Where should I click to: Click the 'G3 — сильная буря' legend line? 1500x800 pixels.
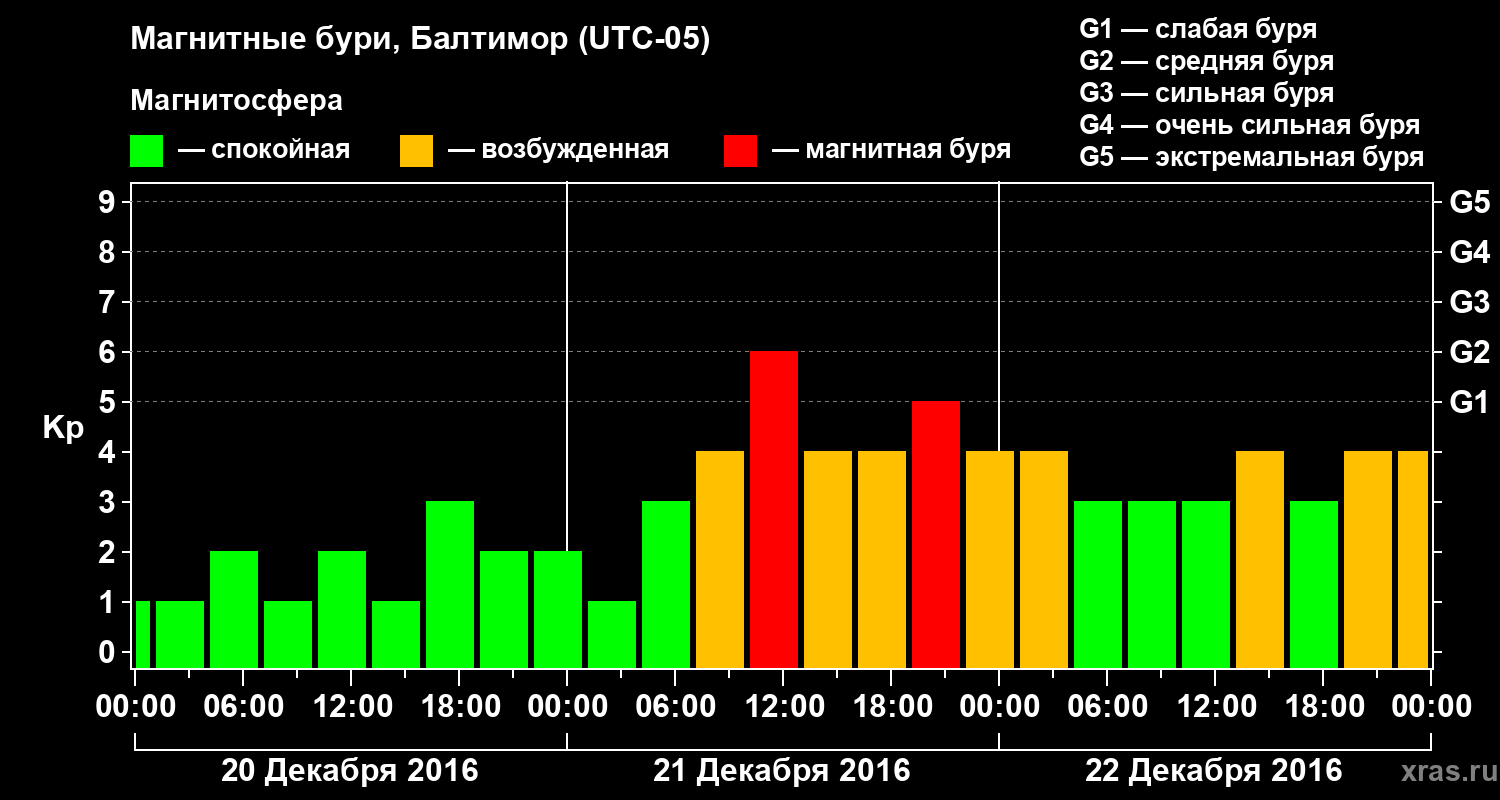click(1206, 93)
